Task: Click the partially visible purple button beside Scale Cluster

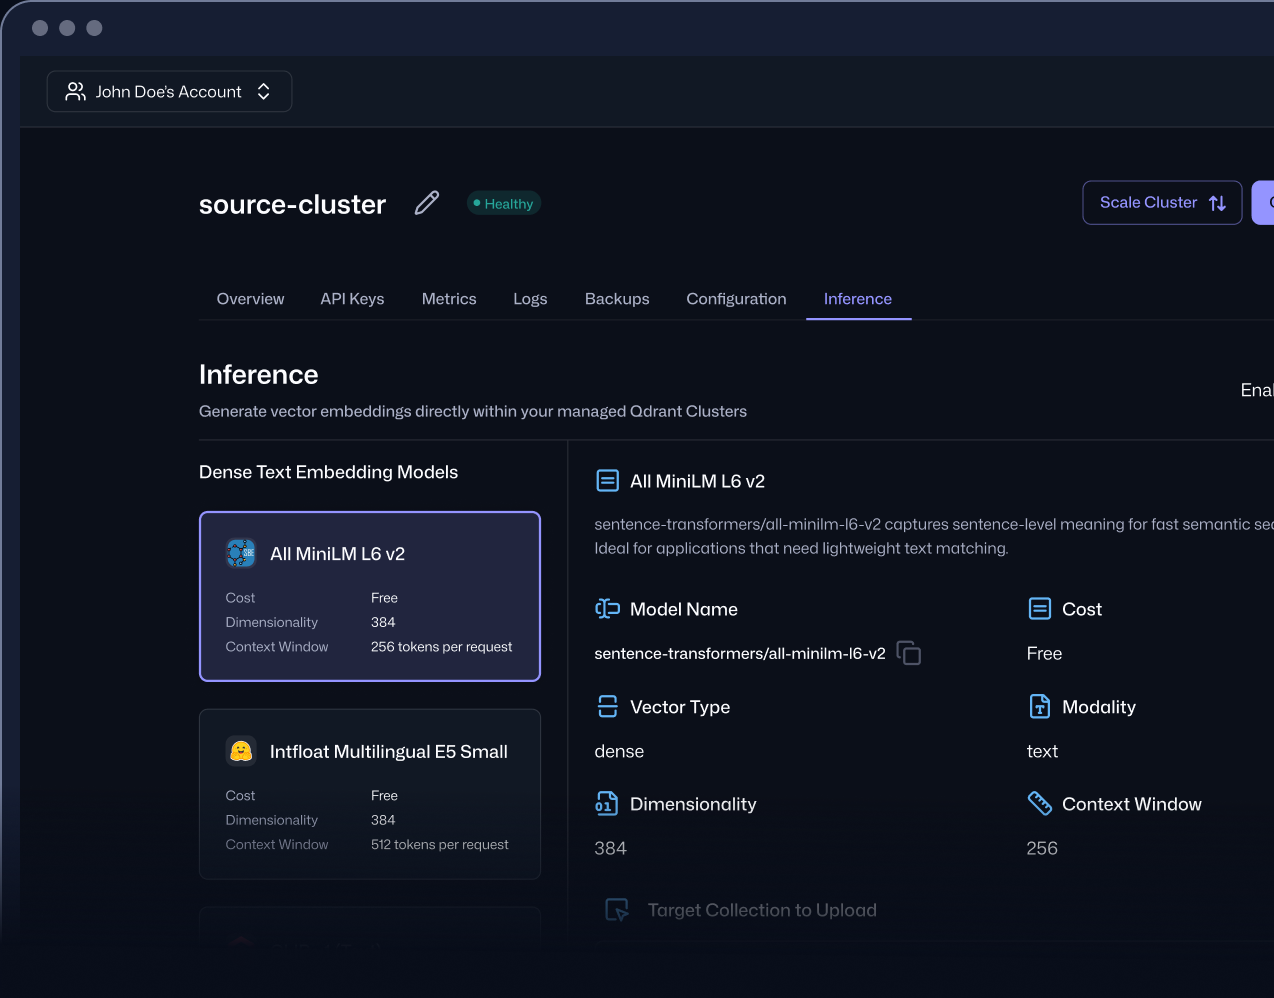Action: (1263, 203)
